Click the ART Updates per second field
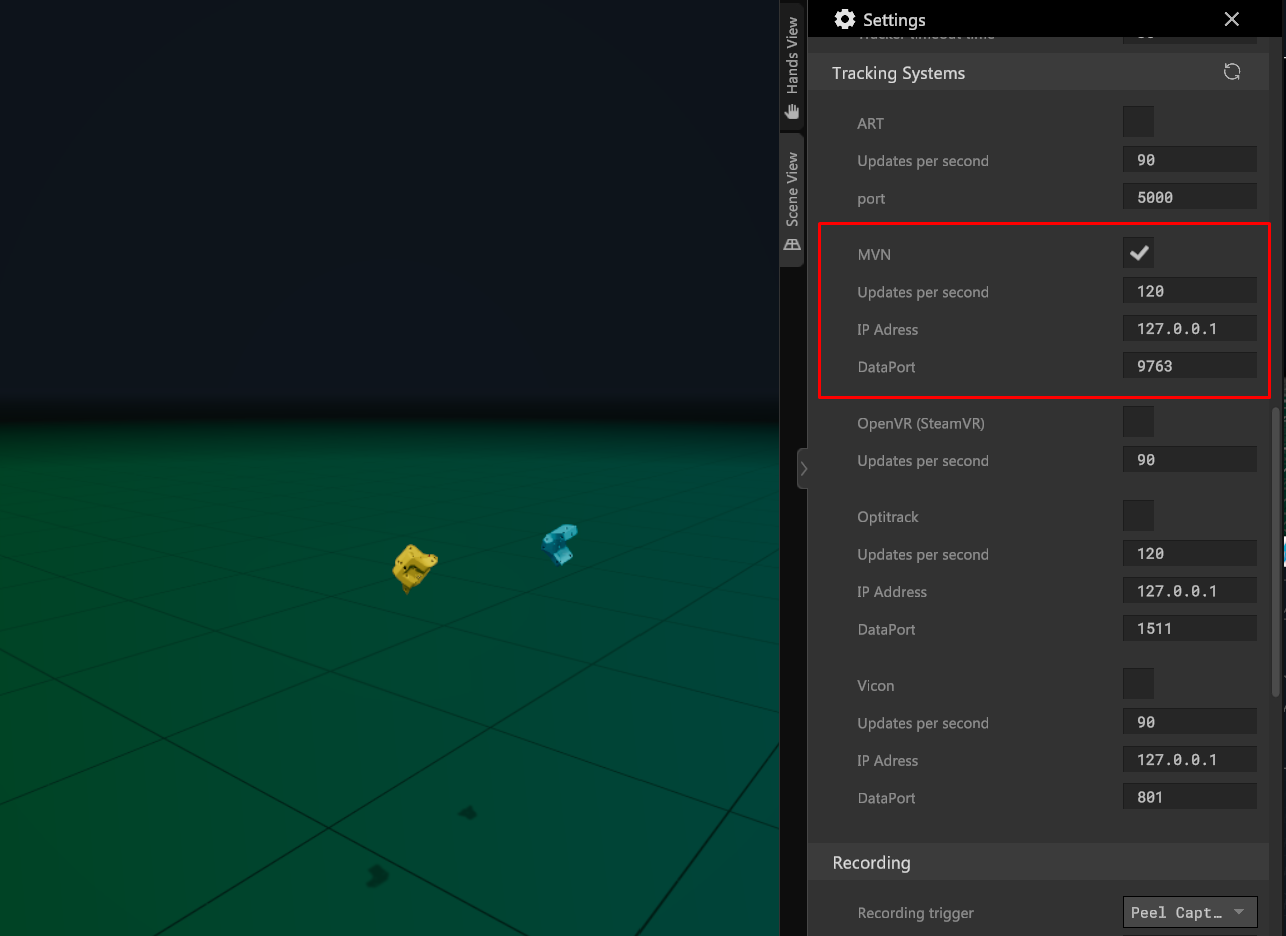This screenshot has height=936, width=1286. point(1190,160)
